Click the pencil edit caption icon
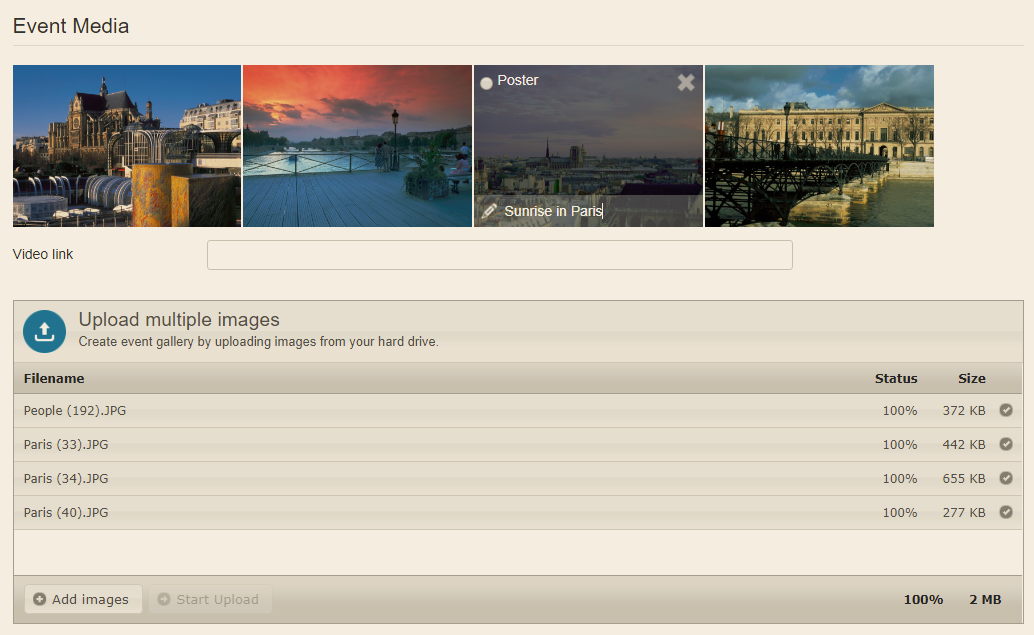Screen dimensions: 1034x635 [489, 211]
